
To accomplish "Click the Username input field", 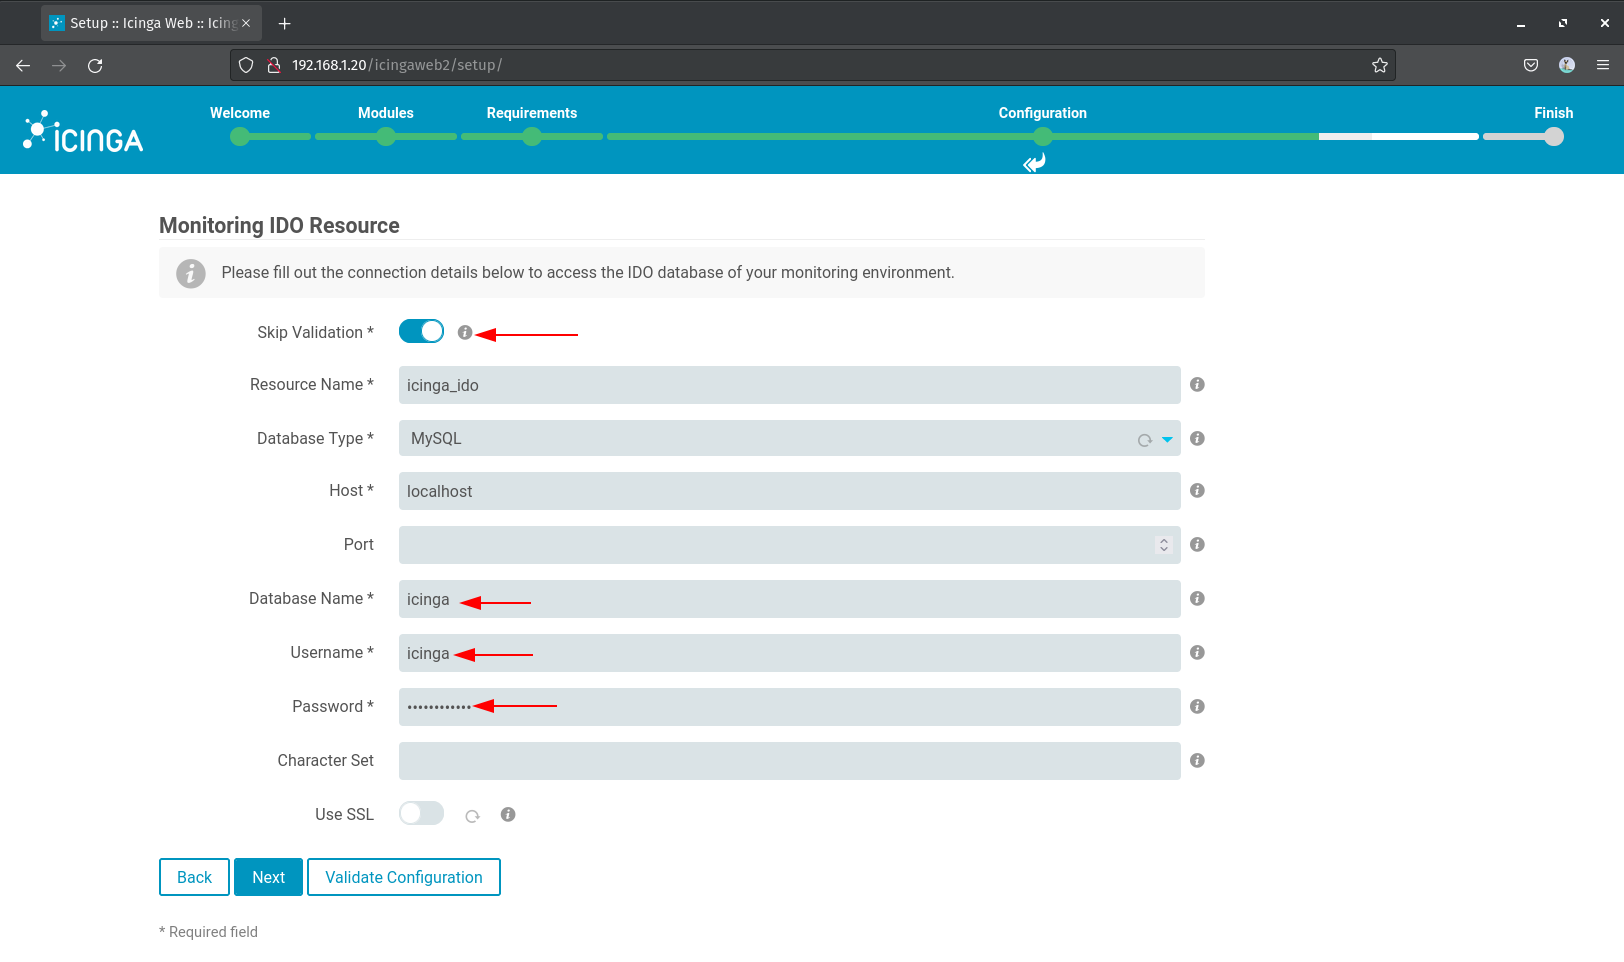I will tap(789, 653).
